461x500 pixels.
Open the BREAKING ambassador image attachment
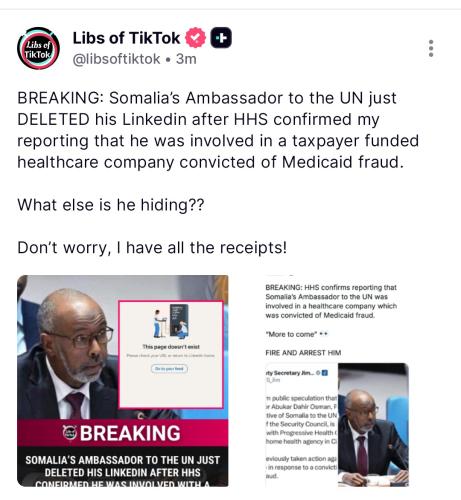[x=123, y=381]
